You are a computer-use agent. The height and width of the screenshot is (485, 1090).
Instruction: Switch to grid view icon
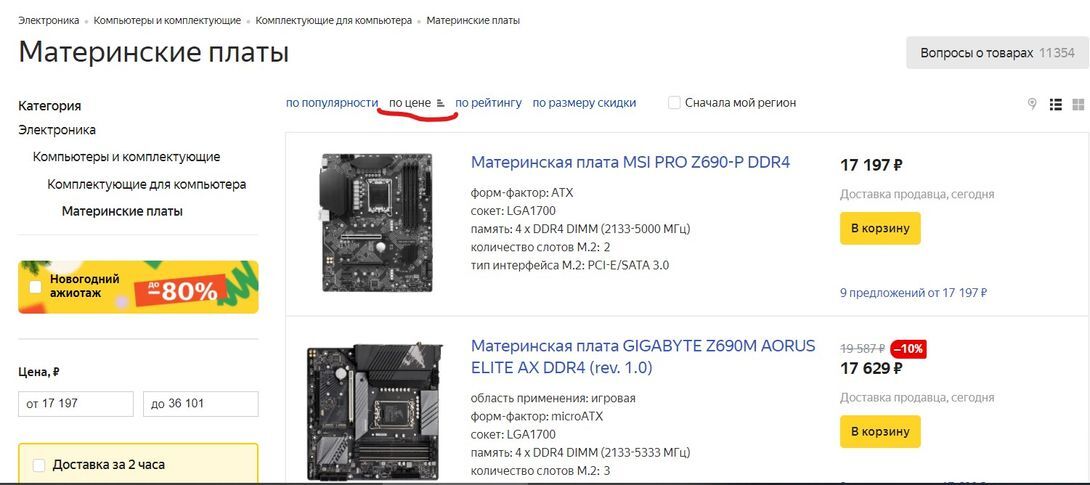(1078, 104)
